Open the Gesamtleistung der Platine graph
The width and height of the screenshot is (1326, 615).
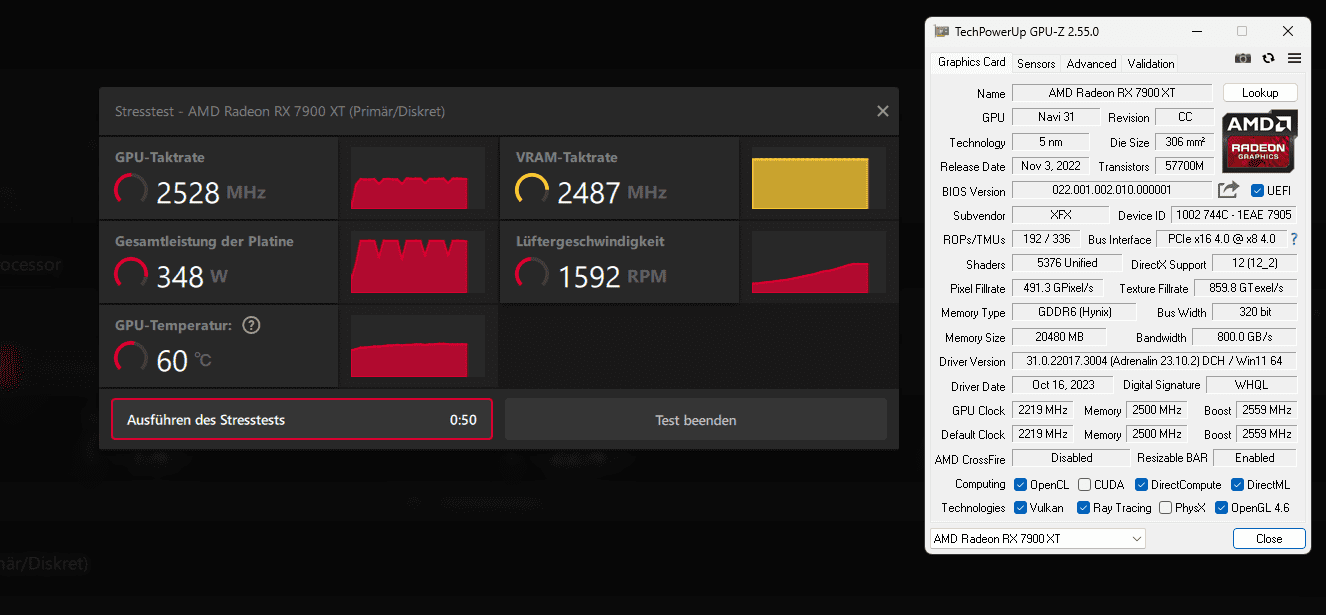click(x=418, y=262)
